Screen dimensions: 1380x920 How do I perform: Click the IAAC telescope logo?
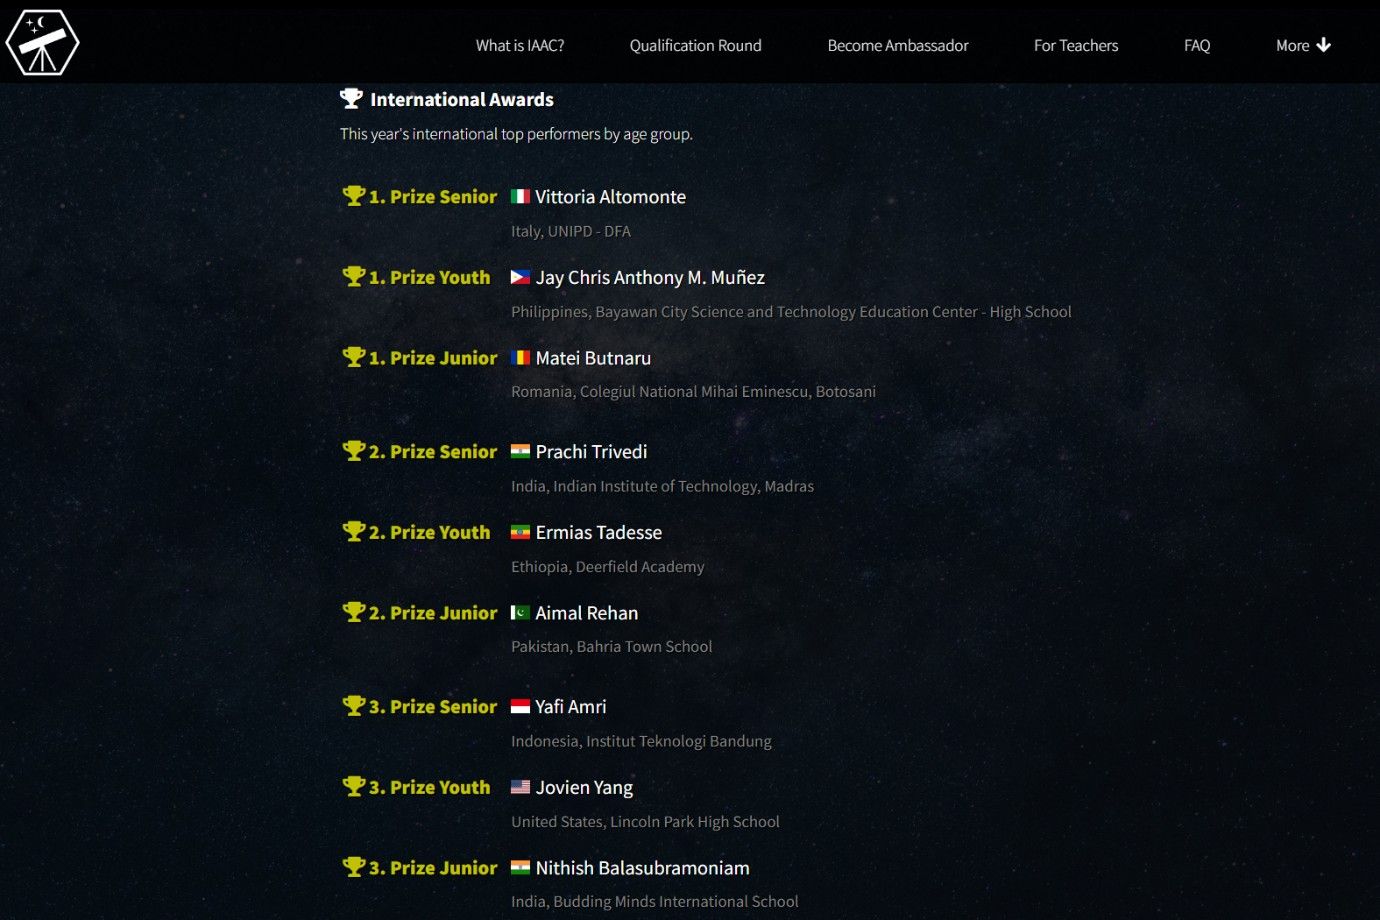[x=42, y=43]
